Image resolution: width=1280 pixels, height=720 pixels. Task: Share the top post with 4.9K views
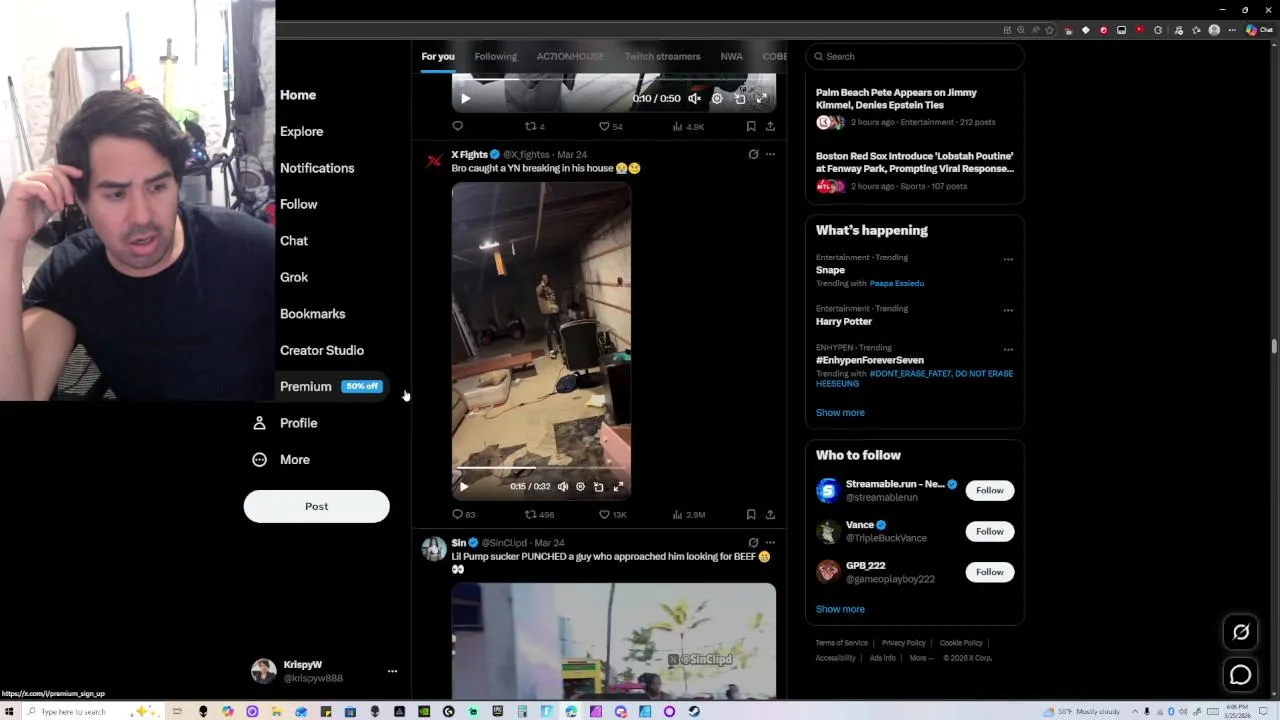coord(770,126)
